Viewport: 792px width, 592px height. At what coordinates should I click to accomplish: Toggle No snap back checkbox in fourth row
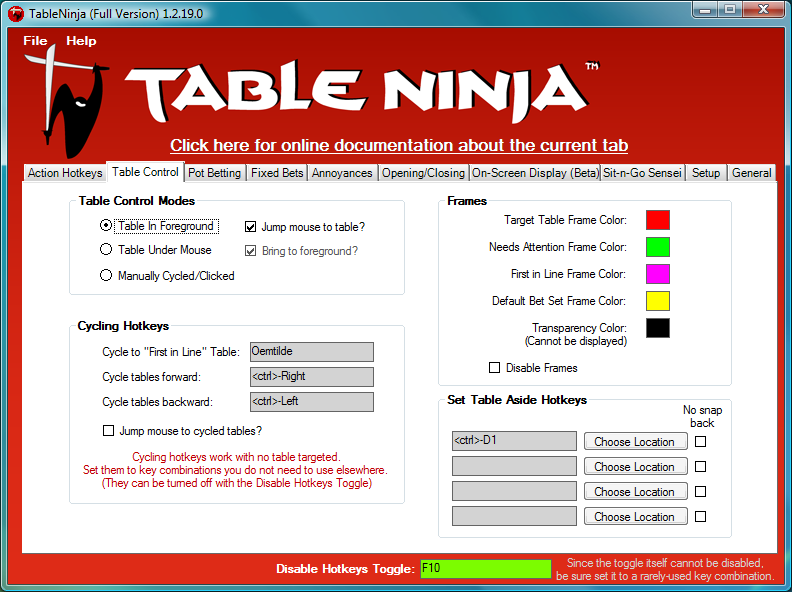tap(701, 516)
